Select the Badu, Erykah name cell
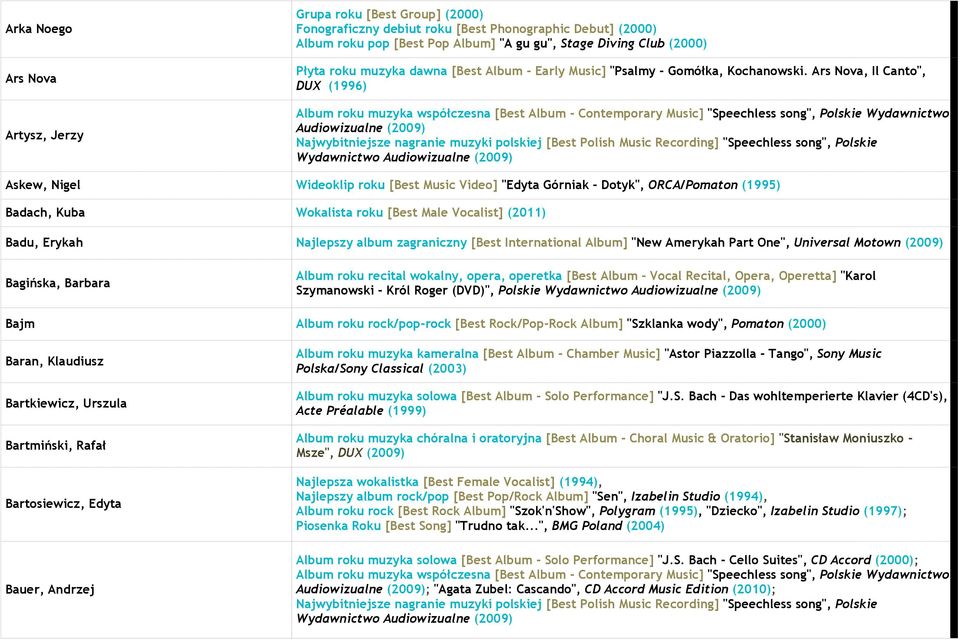960x640 pixels. click(x=146, y=243)
